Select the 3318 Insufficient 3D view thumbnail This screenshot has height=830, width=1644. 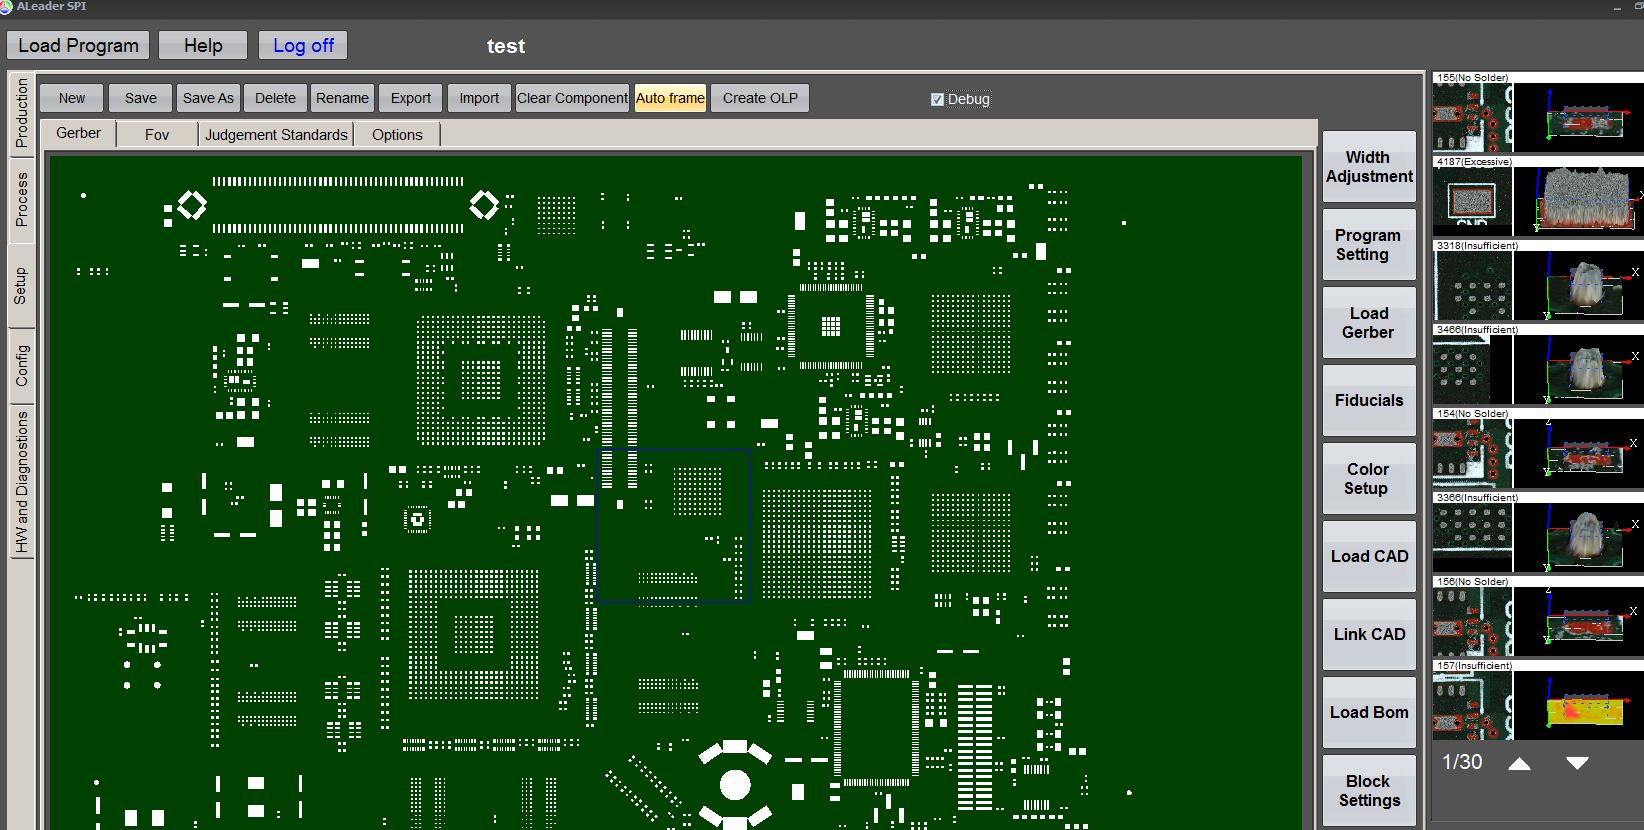[1578, 285]
